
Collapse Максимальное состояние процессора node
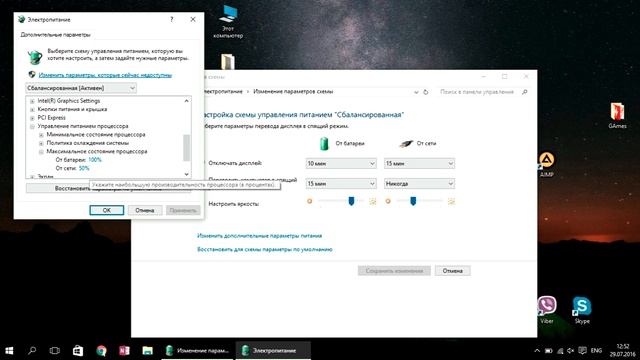pyautogui.click(x=41, y=152)
